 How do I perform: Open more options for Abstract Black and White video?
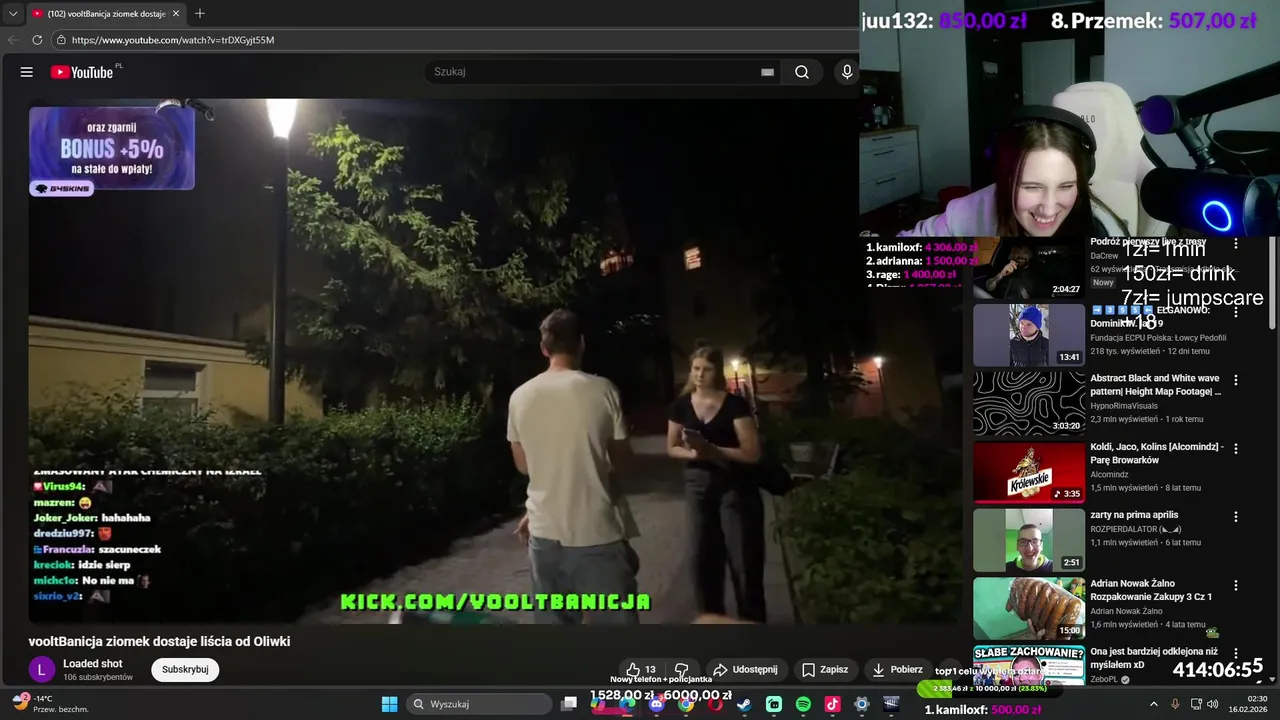[1236, 380]
